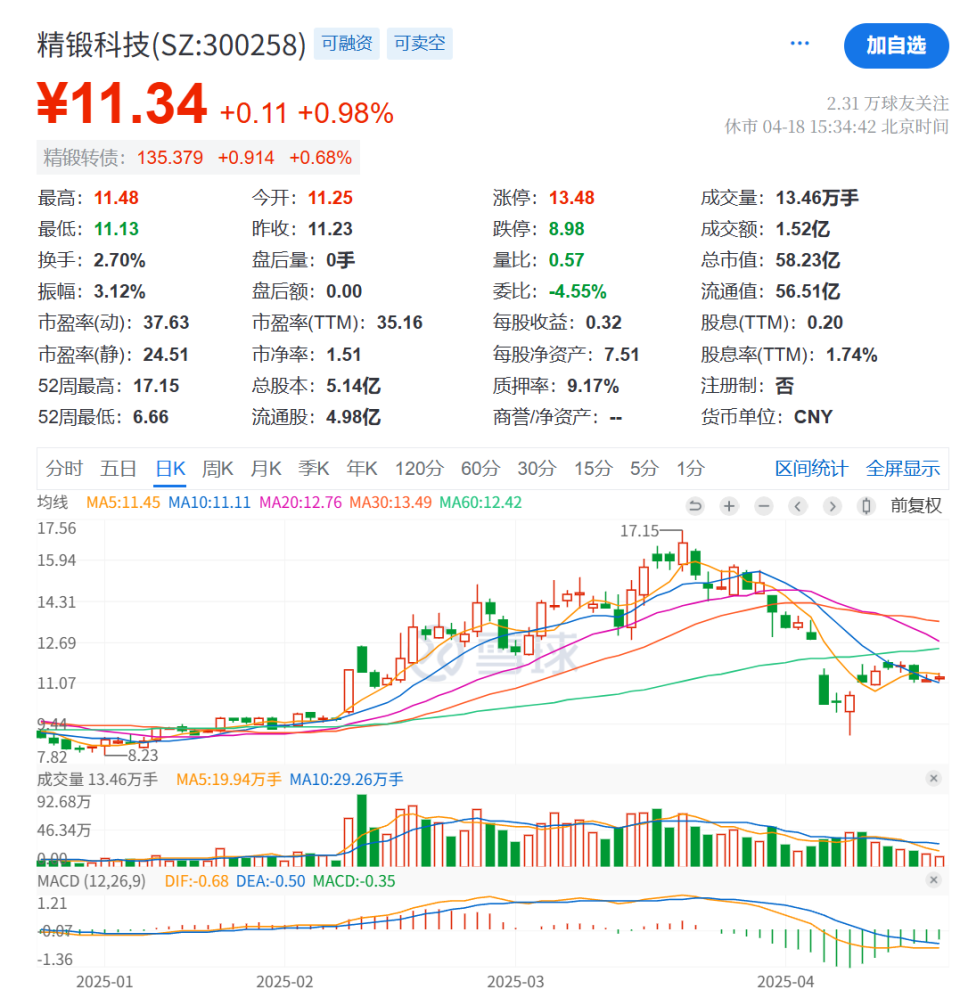Toggle the candlestick display icon

pyautogui.click(x=866, y=506)
